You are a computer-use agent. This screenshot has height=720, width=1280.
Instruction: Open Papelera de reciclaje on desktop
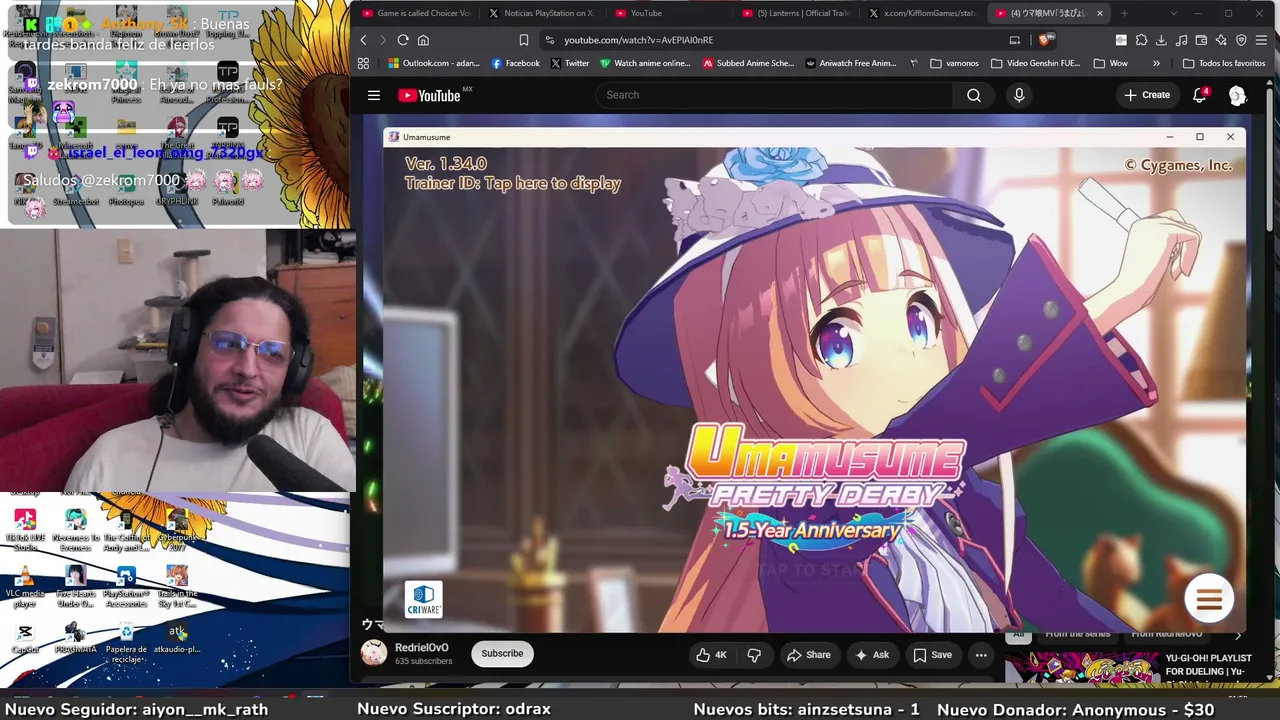(x=126, y=642)
